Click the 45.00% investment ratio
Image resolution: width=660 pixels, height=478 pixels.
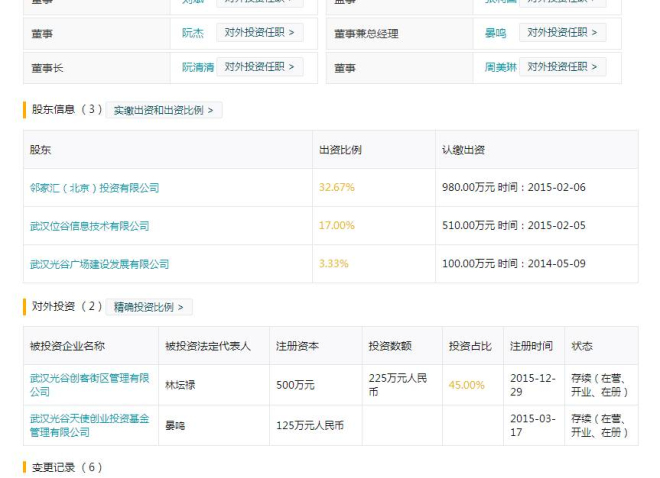point(466,385)
